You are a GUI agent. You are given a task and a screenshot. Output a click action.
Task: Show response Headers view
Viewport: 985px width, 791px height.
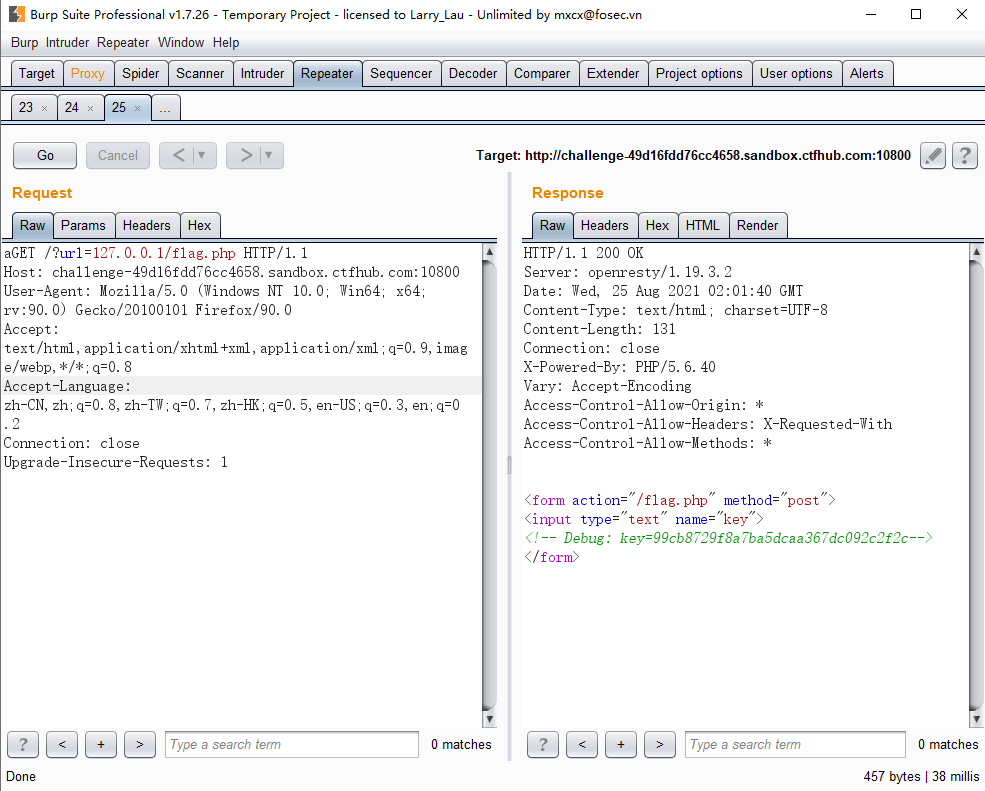coord(605,226)
